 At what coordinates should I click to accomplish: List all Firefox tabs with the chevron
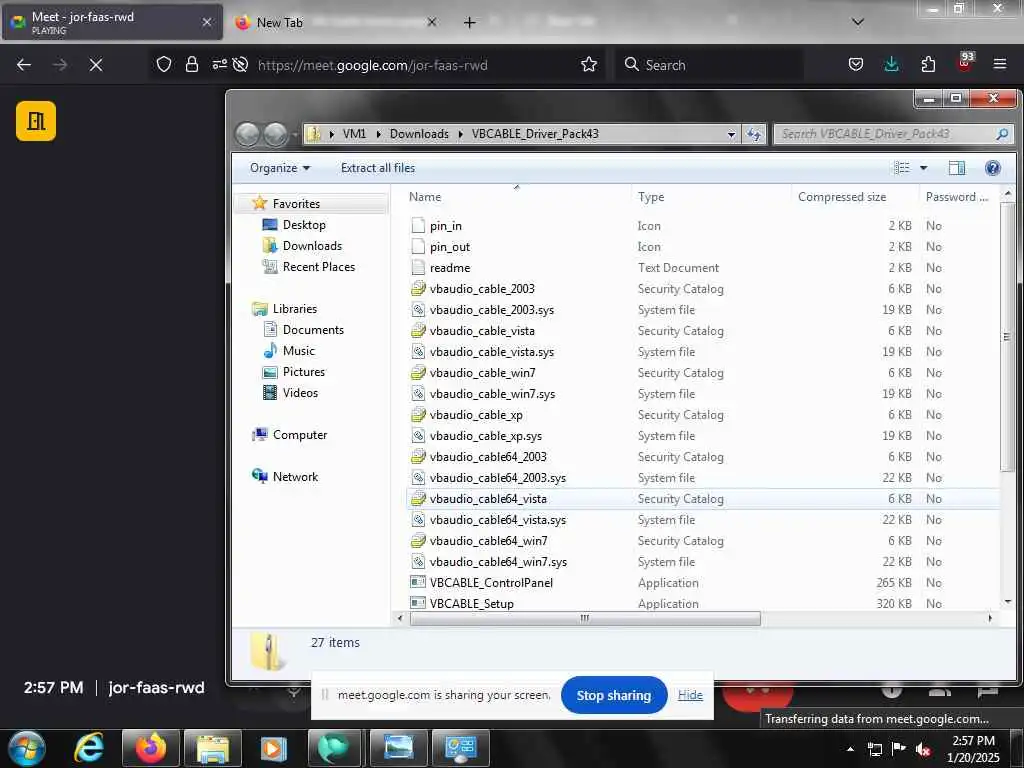tap(858, 22)
